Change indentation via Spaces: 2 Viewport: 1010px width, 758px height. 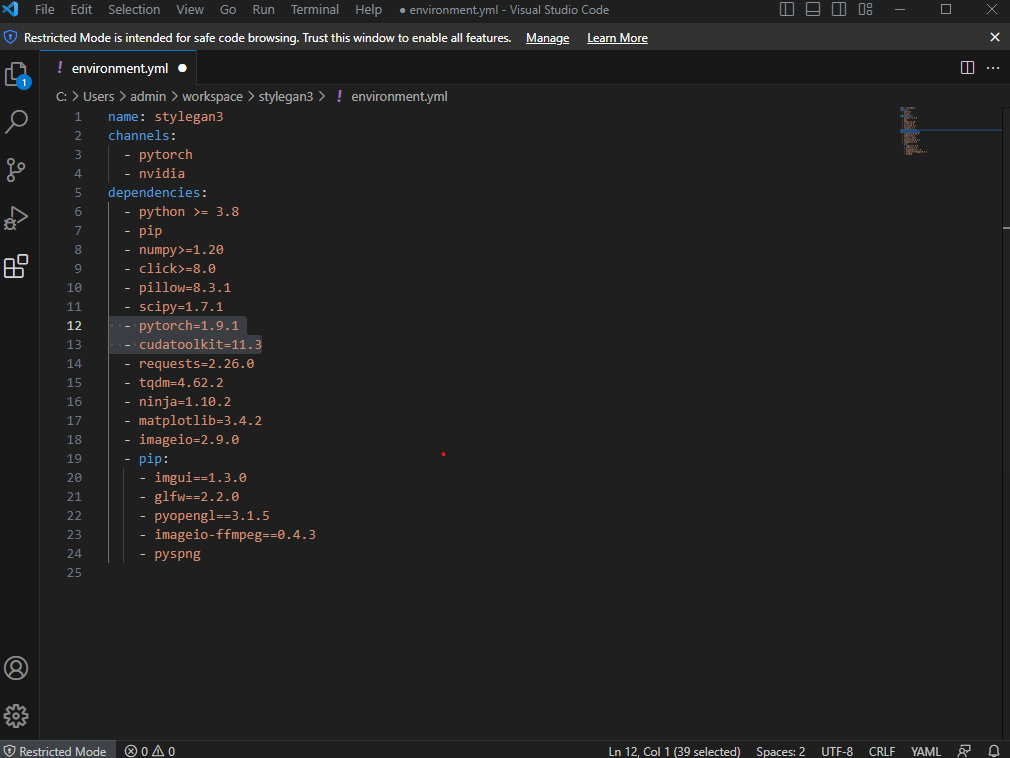tap(780, 751)
